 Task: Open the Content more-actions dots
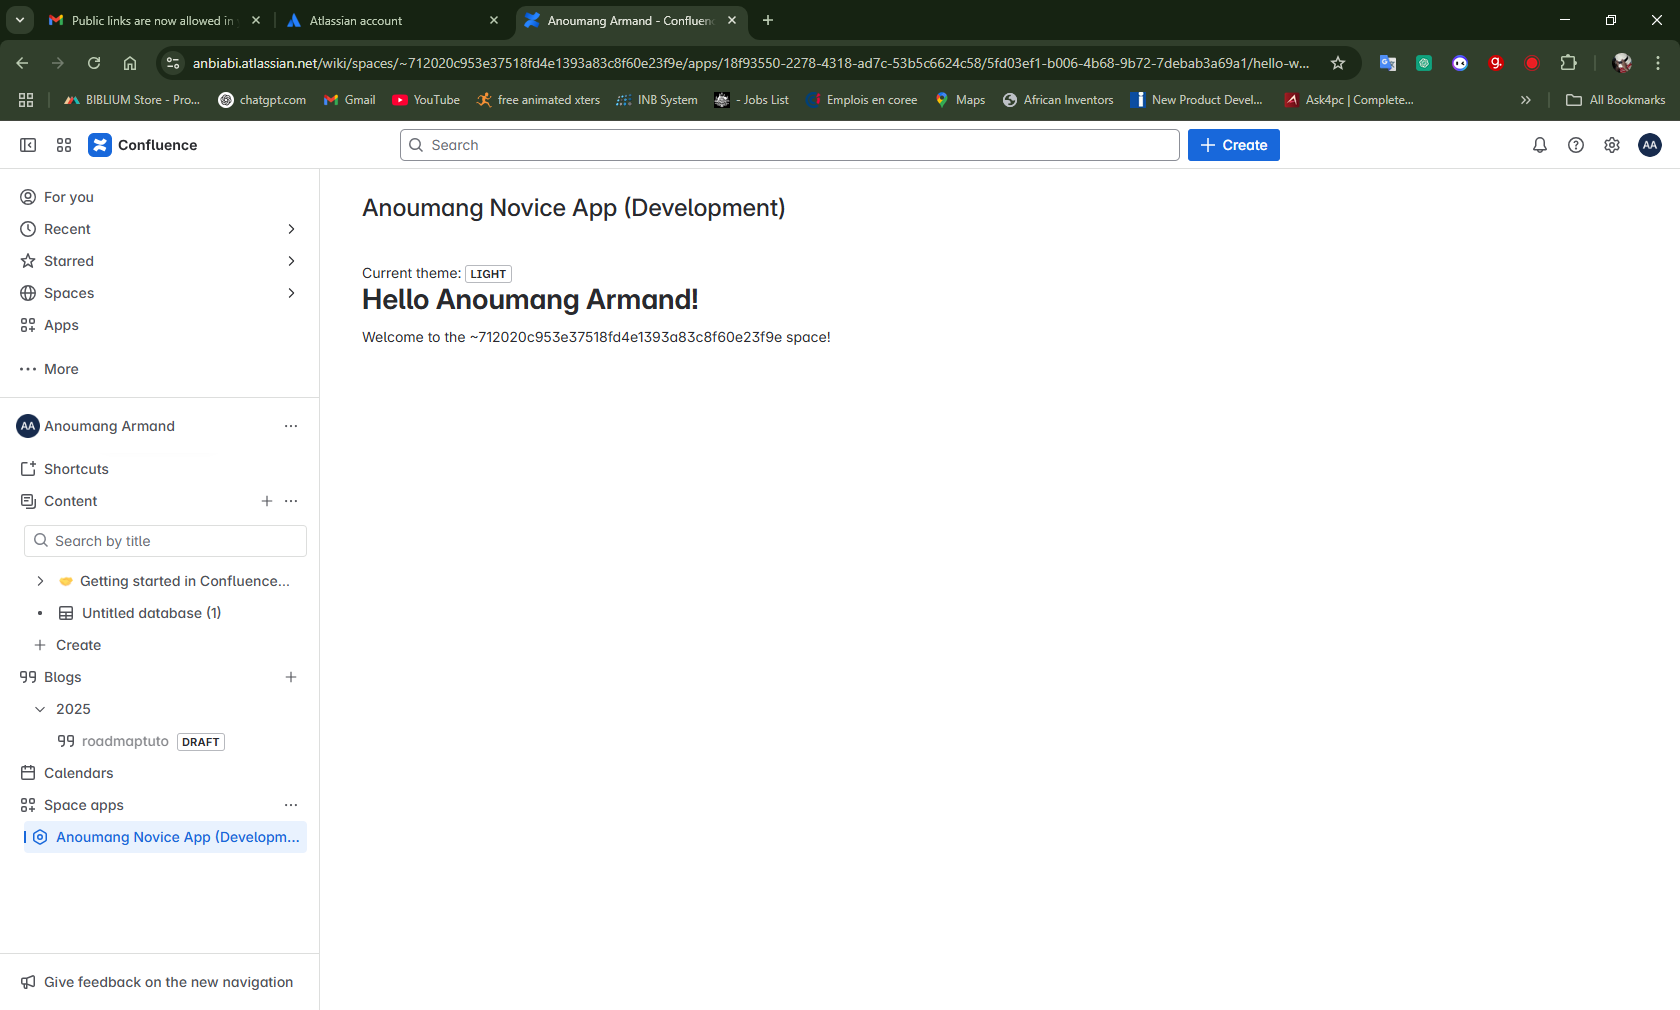tap(291, 501)
